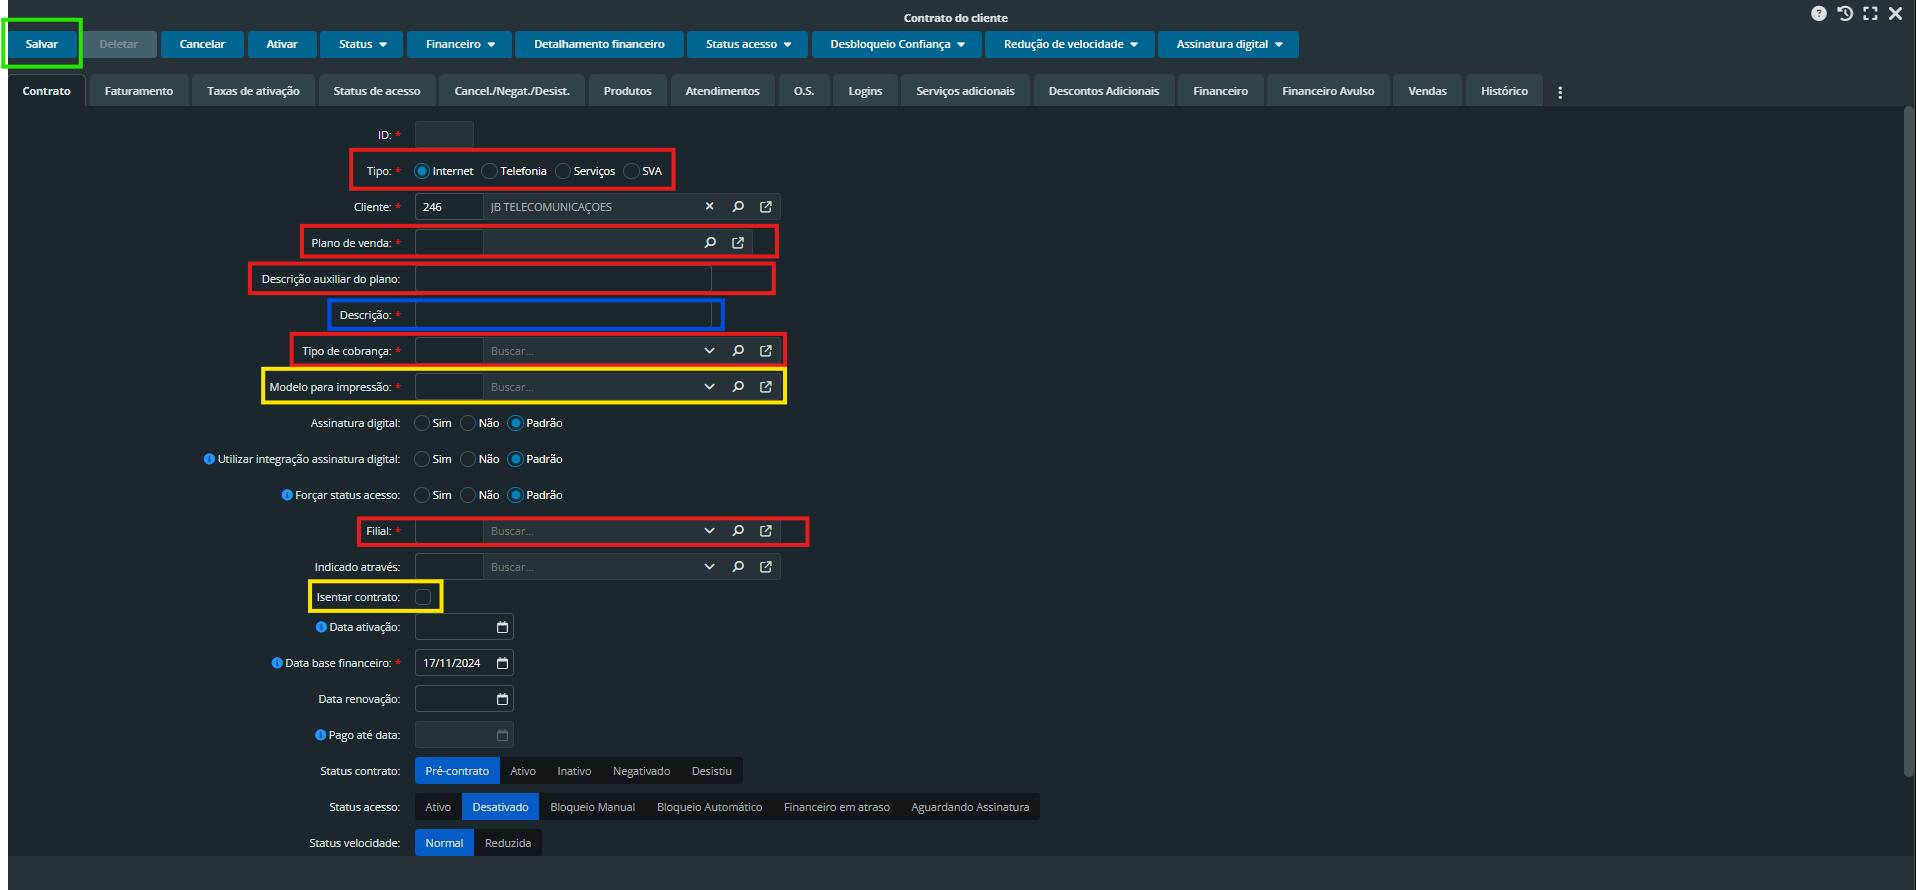Image resolution: width=1916 pixels, height=890 pixels.
Task: Open the three-dot more tabs menu
Action: [x=1560, y=92]
